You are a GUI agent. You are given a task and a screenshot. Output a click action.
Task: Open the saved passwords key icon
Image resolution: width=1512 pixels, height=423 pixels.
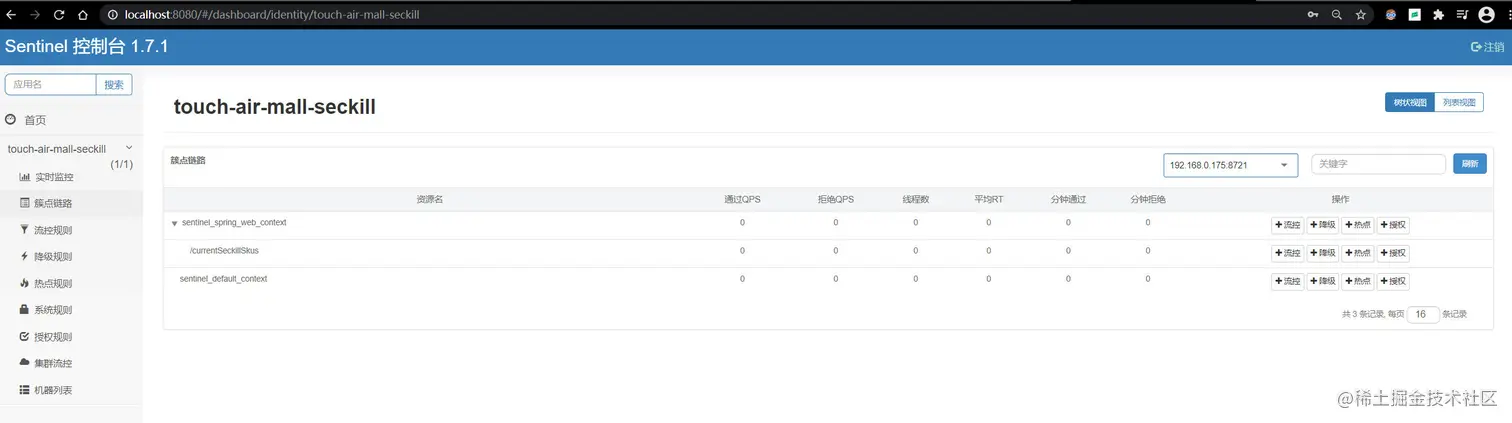1313,15
